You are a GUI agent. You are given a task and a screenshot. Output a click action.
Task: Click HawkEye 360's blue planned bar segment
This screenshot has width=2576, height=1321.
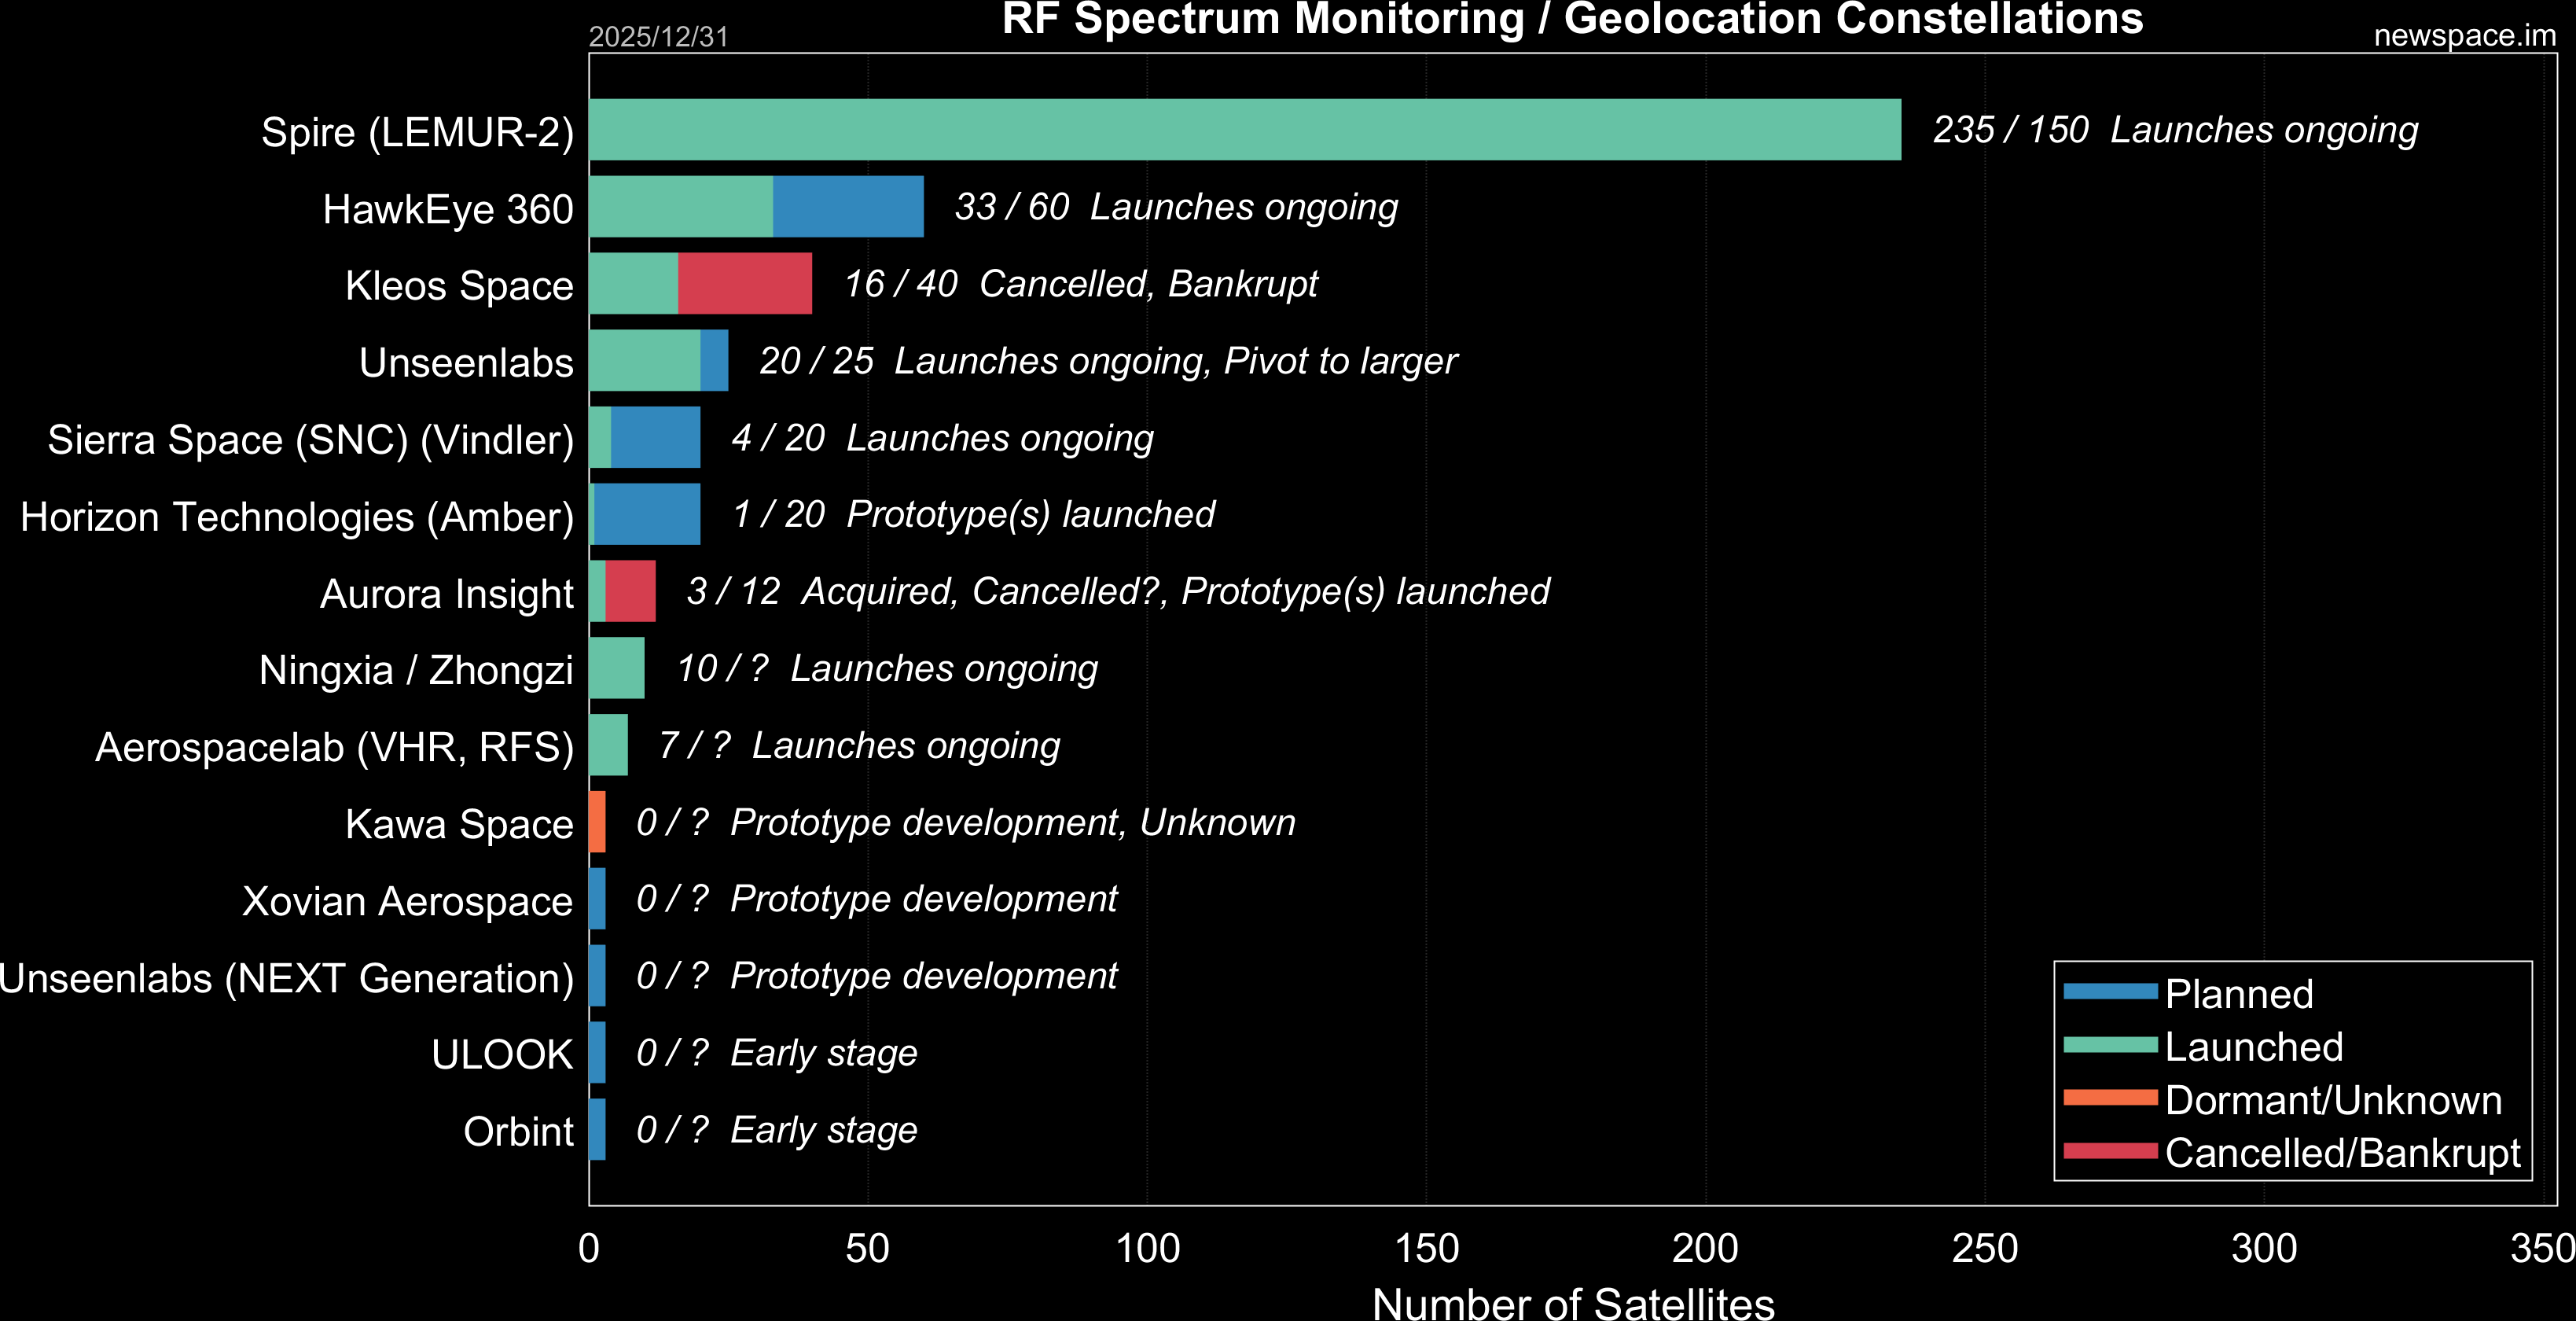848,206
